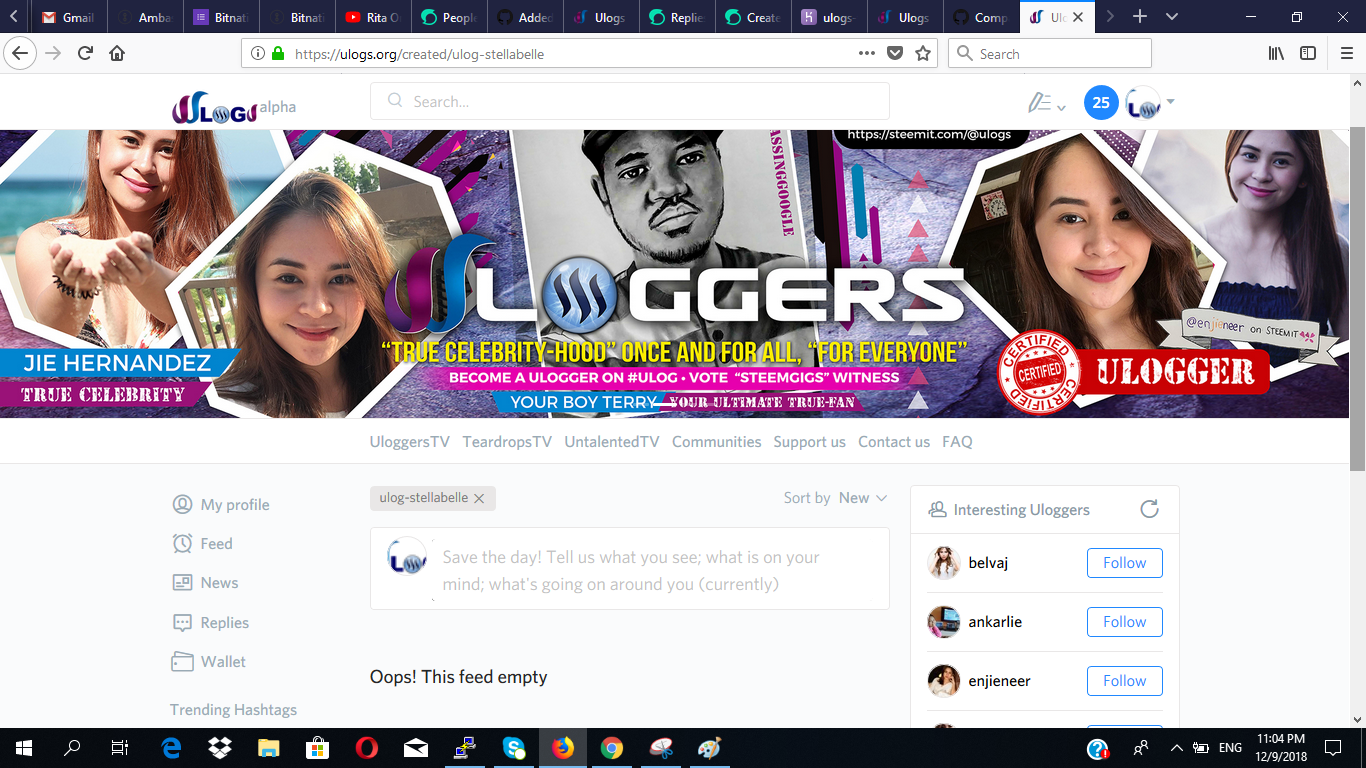The image size is (1366, 768).
Task: Open Replies from the sidebar
Action: click(211, 622)
